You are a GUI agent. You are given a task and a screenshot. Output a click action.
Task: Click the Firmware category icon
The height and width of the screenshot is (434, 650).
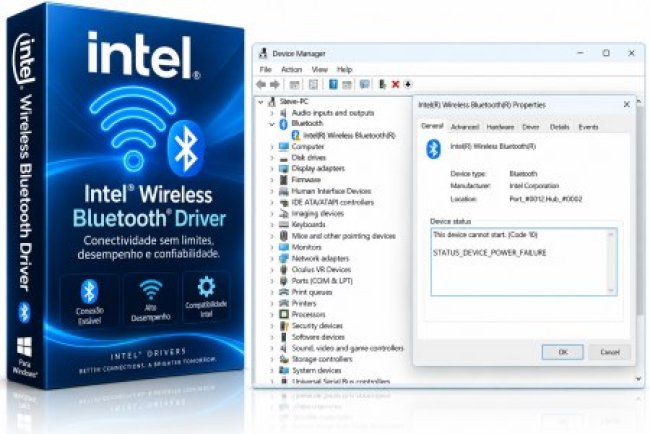pyautogui.click(x=284, y=180)
